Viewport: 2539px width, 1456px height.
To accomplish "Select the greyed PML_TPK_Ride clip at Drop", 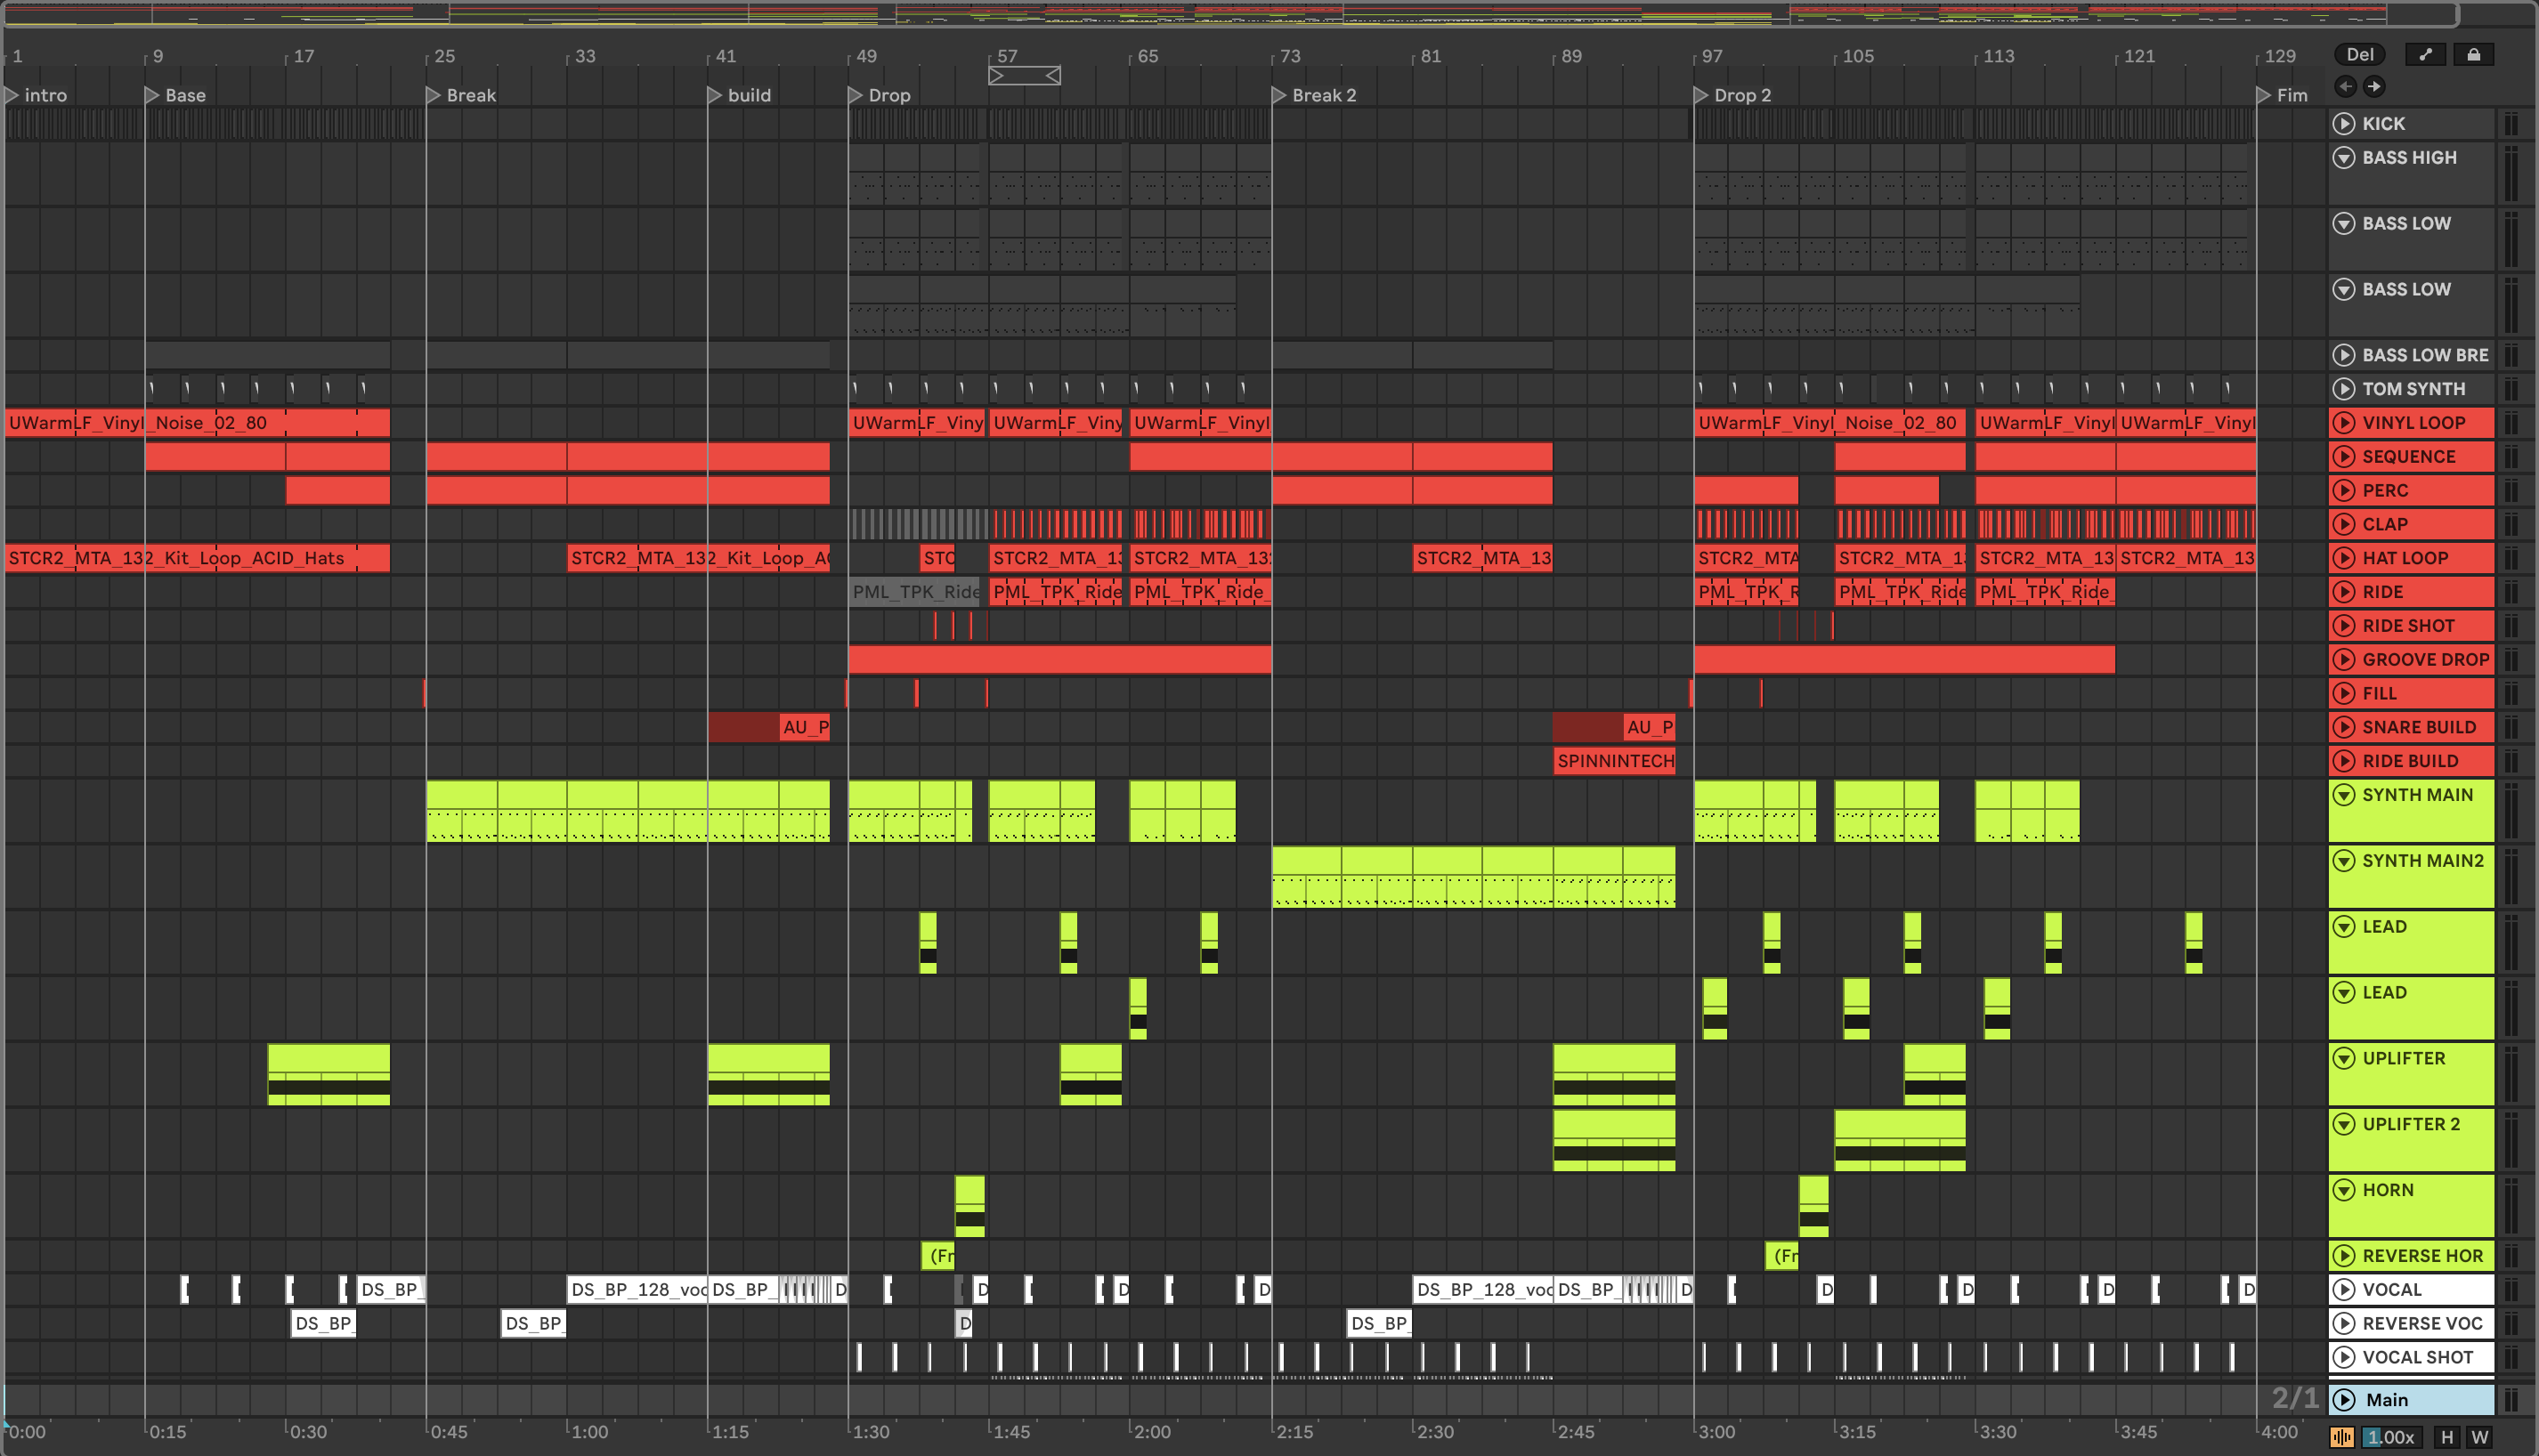I will pos(916,592).
